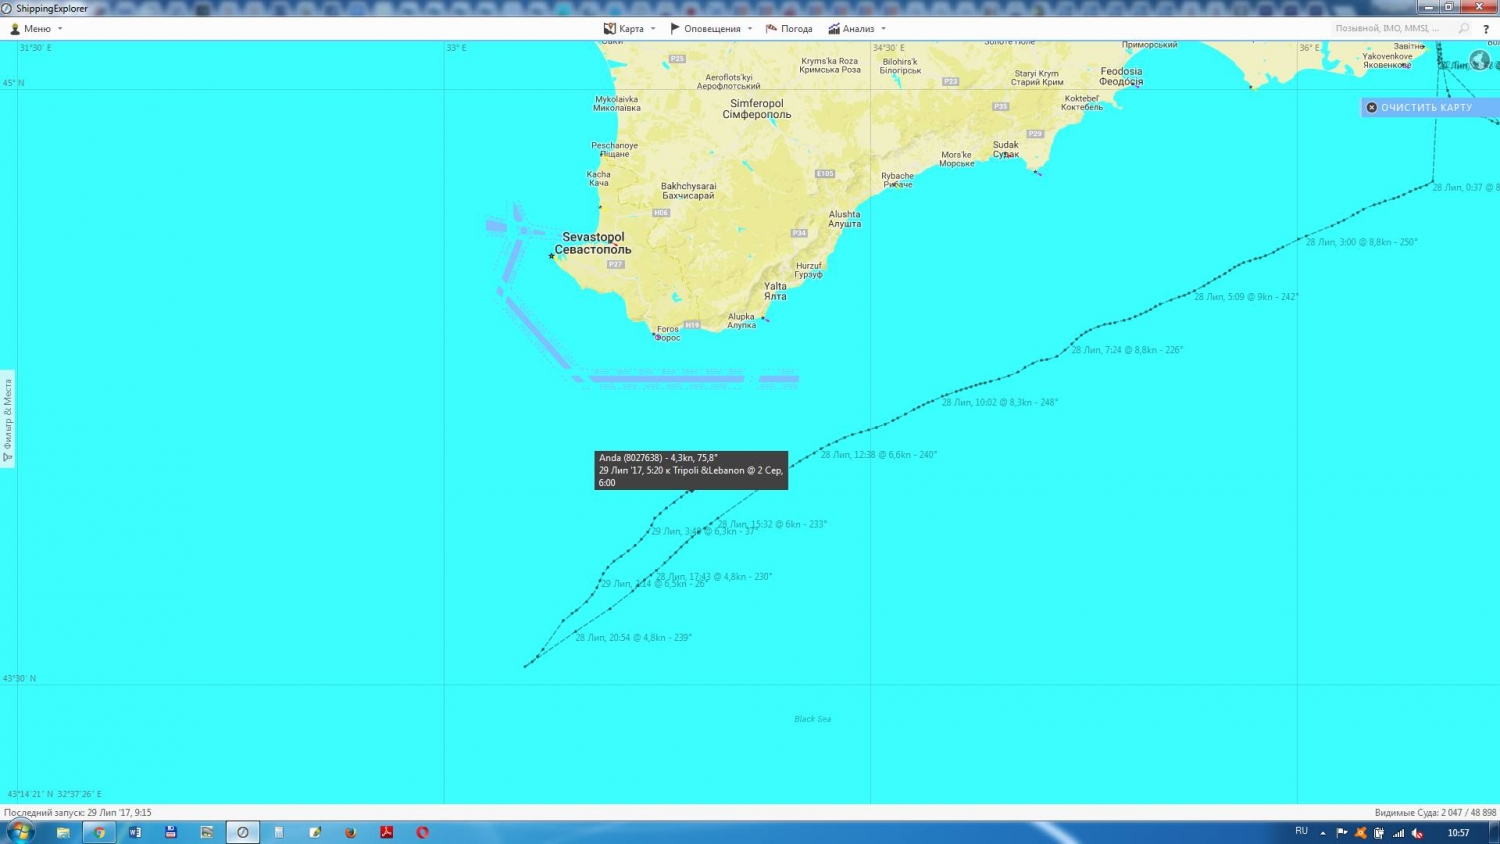Open Firefox from the taskbar

point(350,832)
